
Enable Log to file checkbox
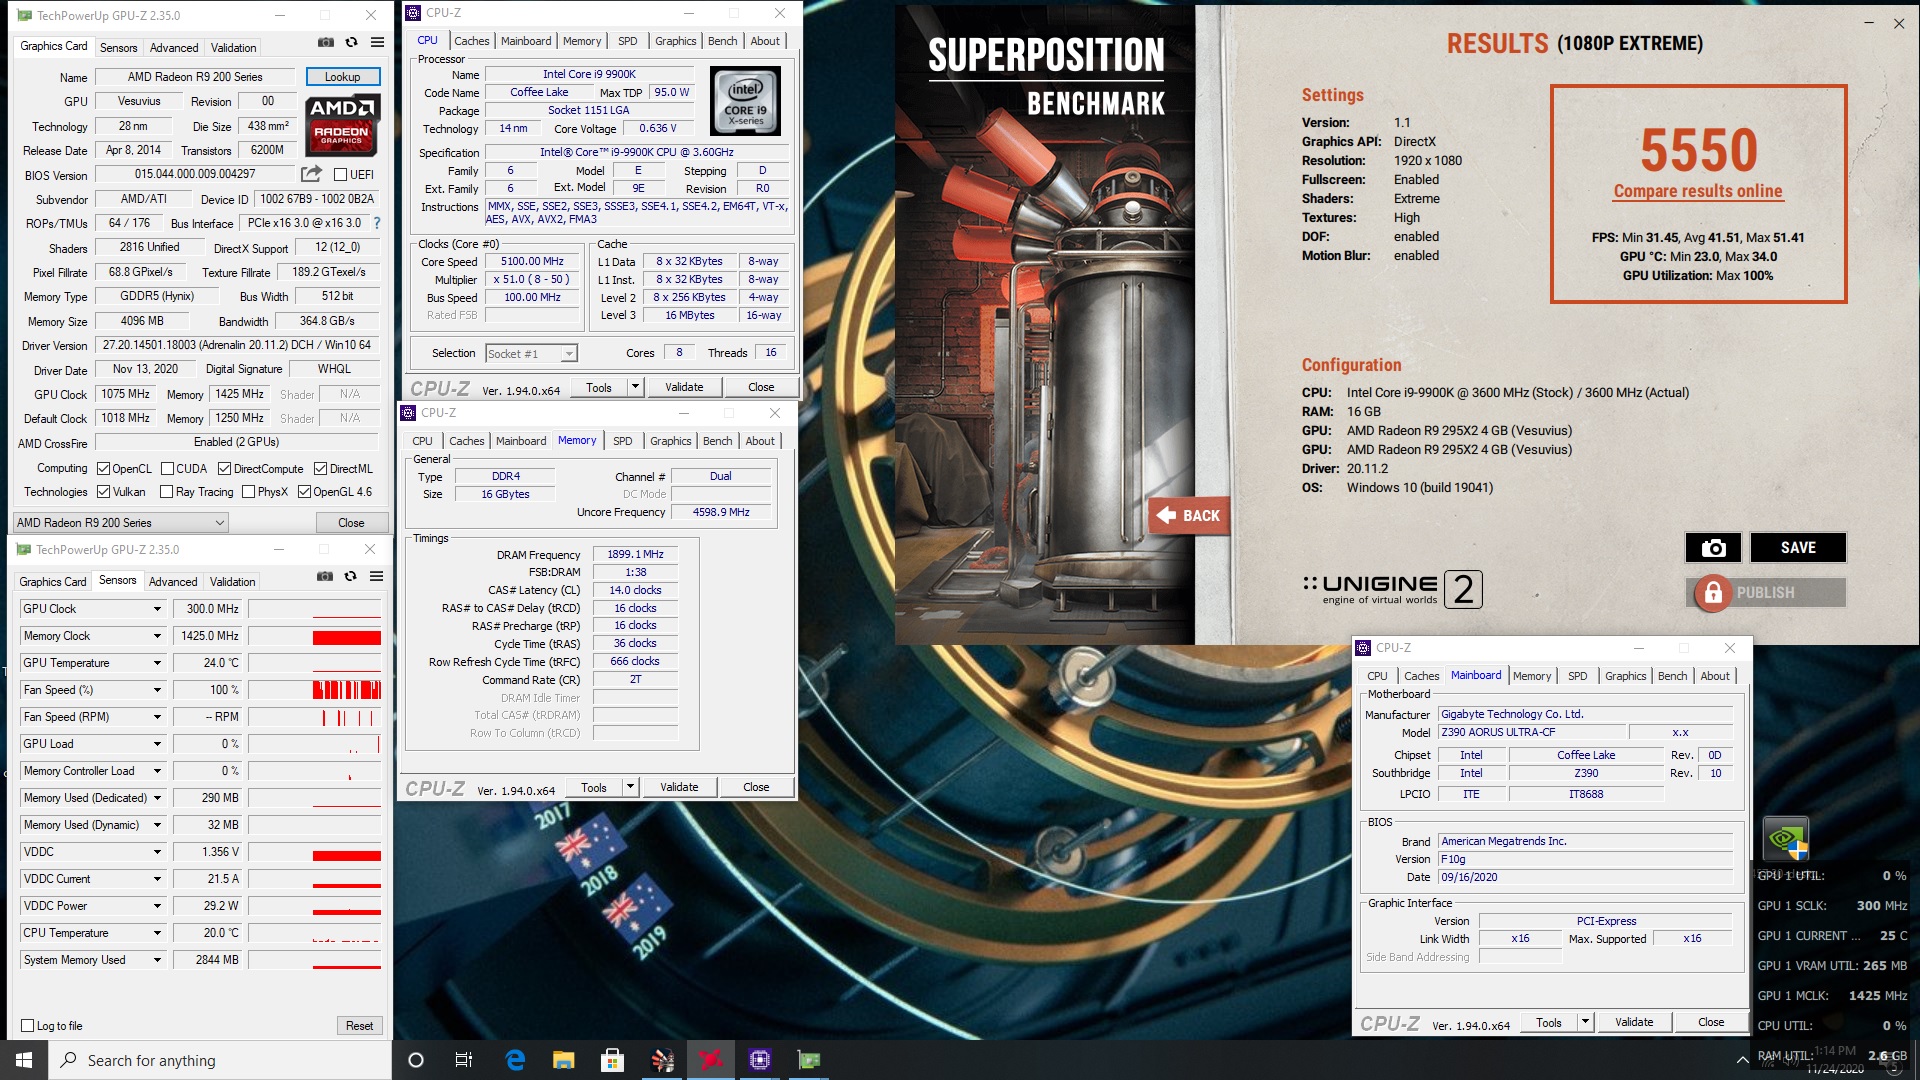[x=28, y=1026]
